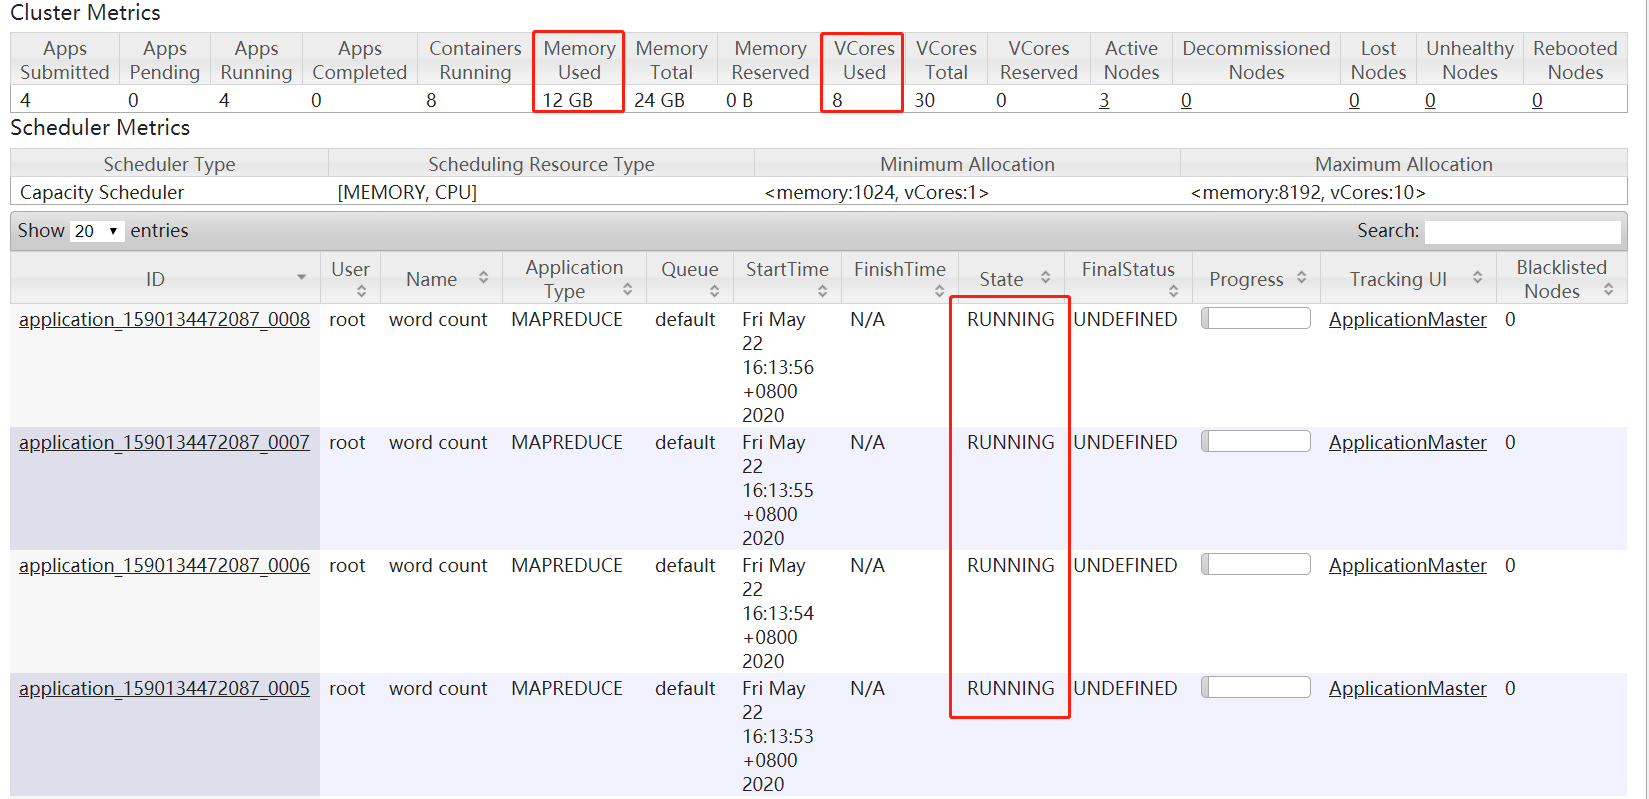
Task: Open application_1590134472087_0005 link
Action: (164, 689)
